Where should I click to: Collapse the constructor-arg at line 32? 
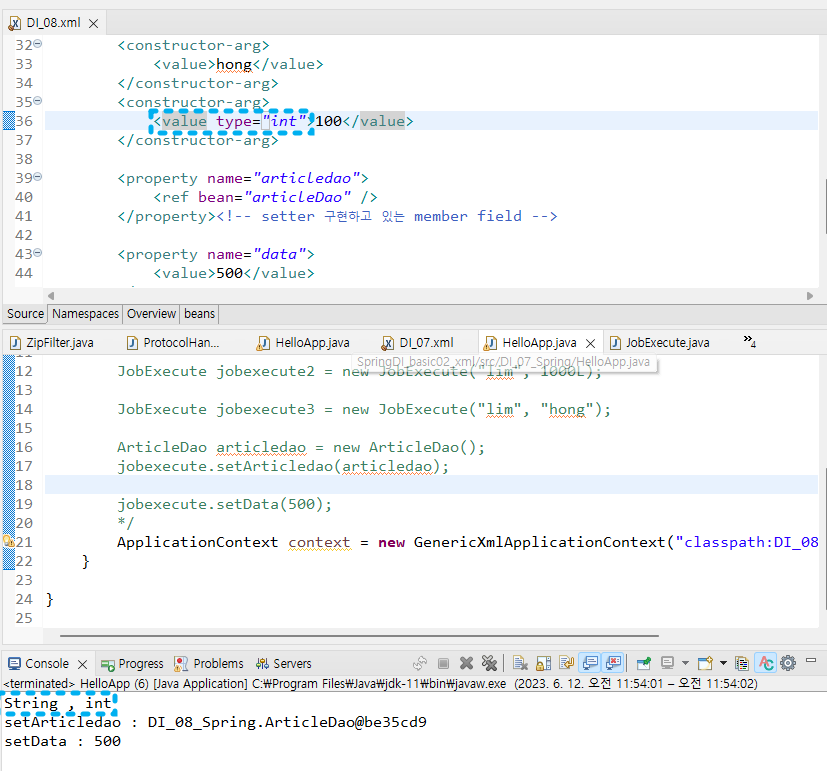pos(38,44)
